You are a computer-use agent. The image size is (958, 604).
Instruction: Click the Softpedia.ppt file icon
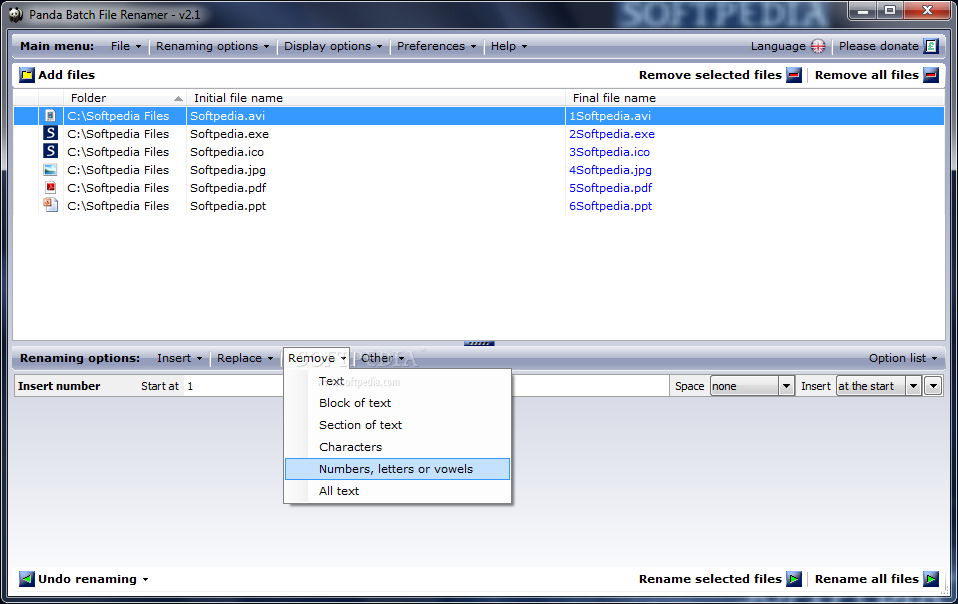tap(51, 205)
